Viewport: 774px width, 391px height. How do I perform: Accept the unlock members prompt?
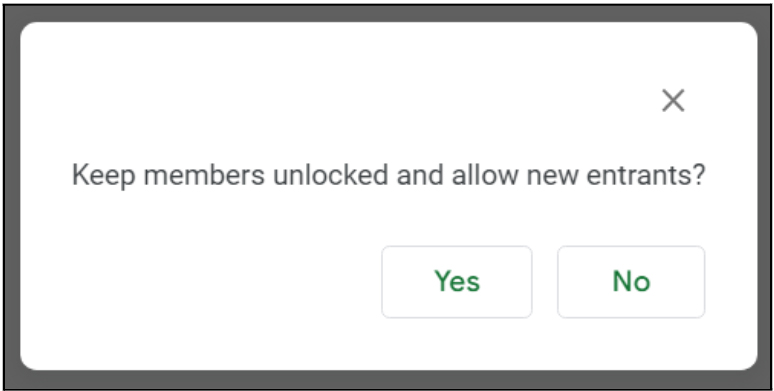[457, 282]
